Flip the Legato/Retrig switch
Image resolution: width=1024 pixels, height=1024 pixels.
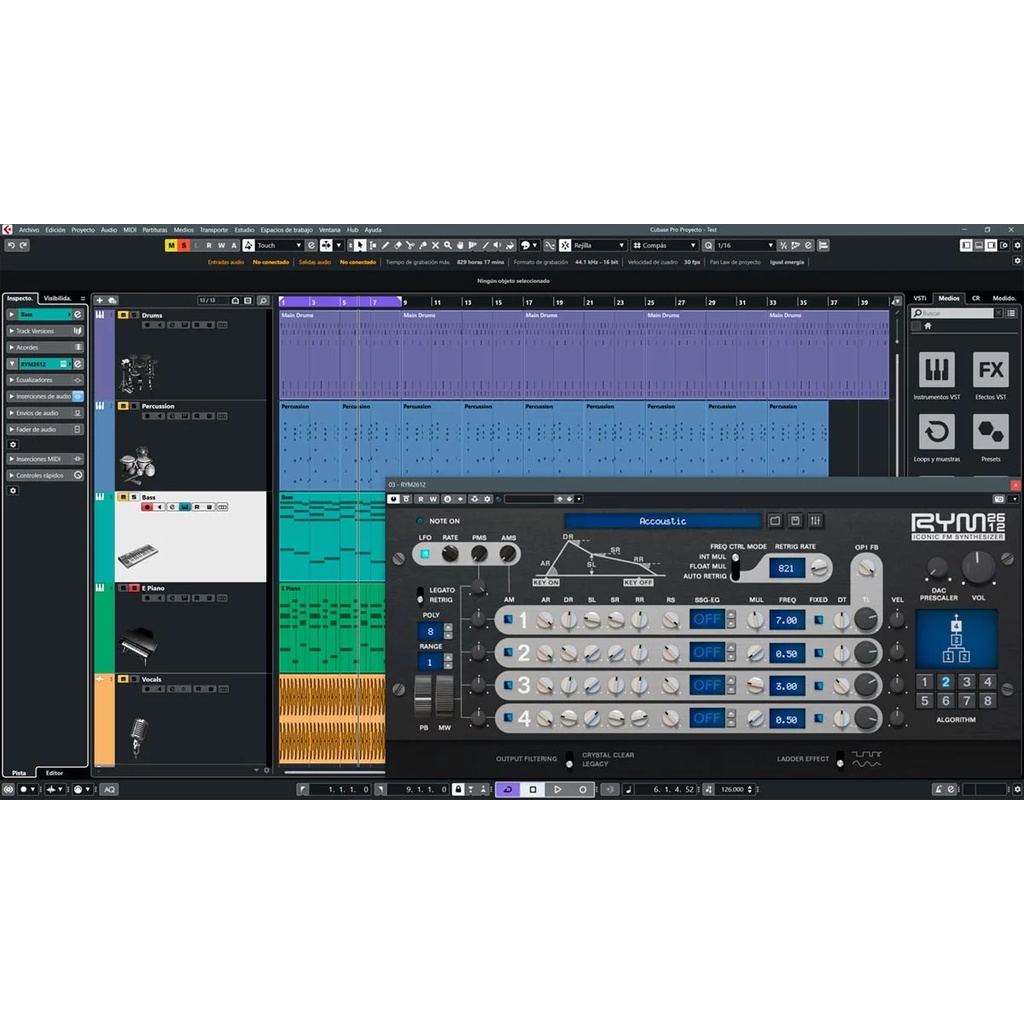pos(420,595)
